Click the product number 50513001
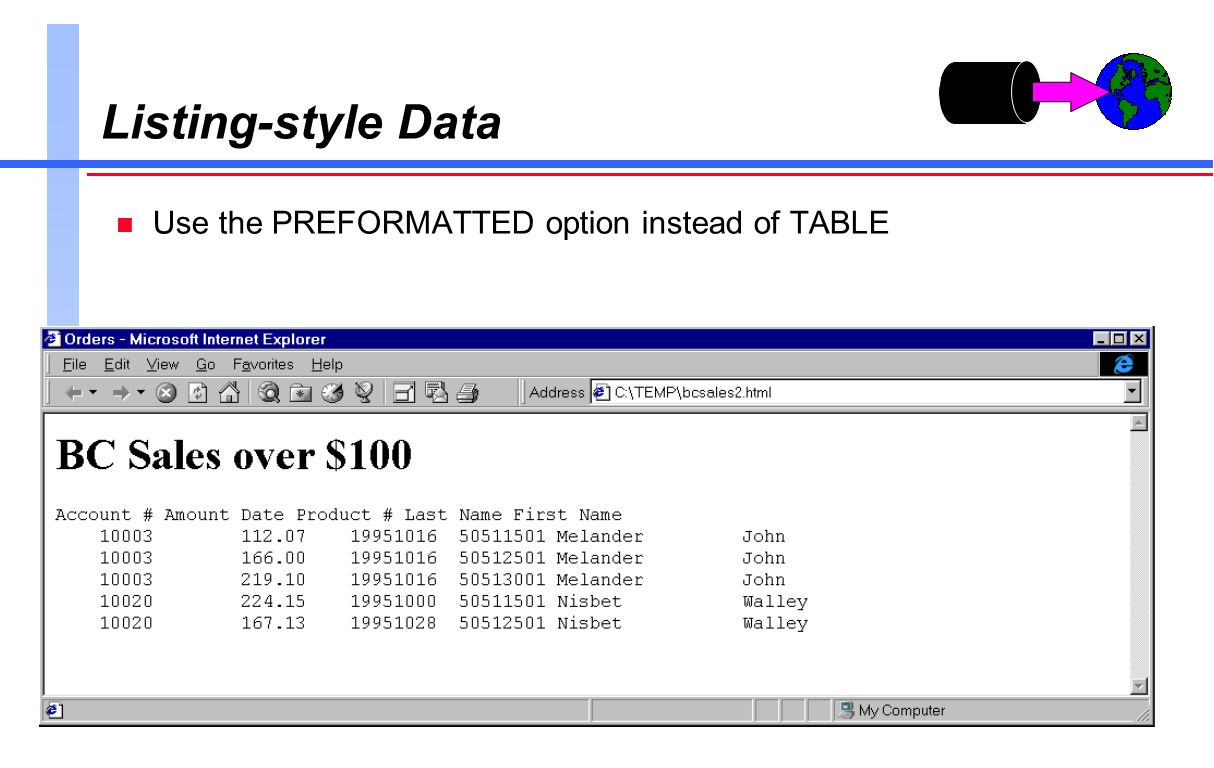Image resolution: width=1214 pixels, height=768 pixels. point(502,580)
